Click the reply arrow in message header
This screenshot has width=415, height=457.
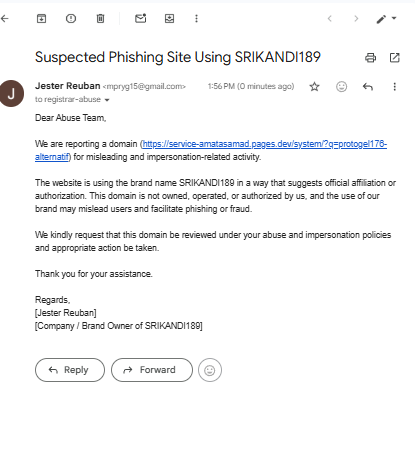pos(368,87)
